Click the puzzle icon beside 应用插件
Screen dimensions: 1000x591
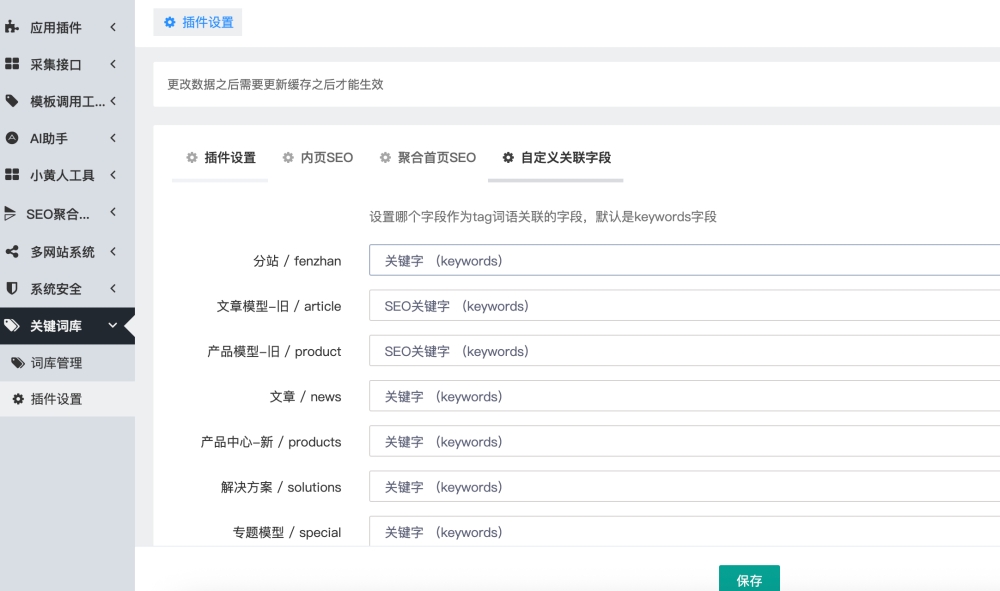(x=12, y=28)
